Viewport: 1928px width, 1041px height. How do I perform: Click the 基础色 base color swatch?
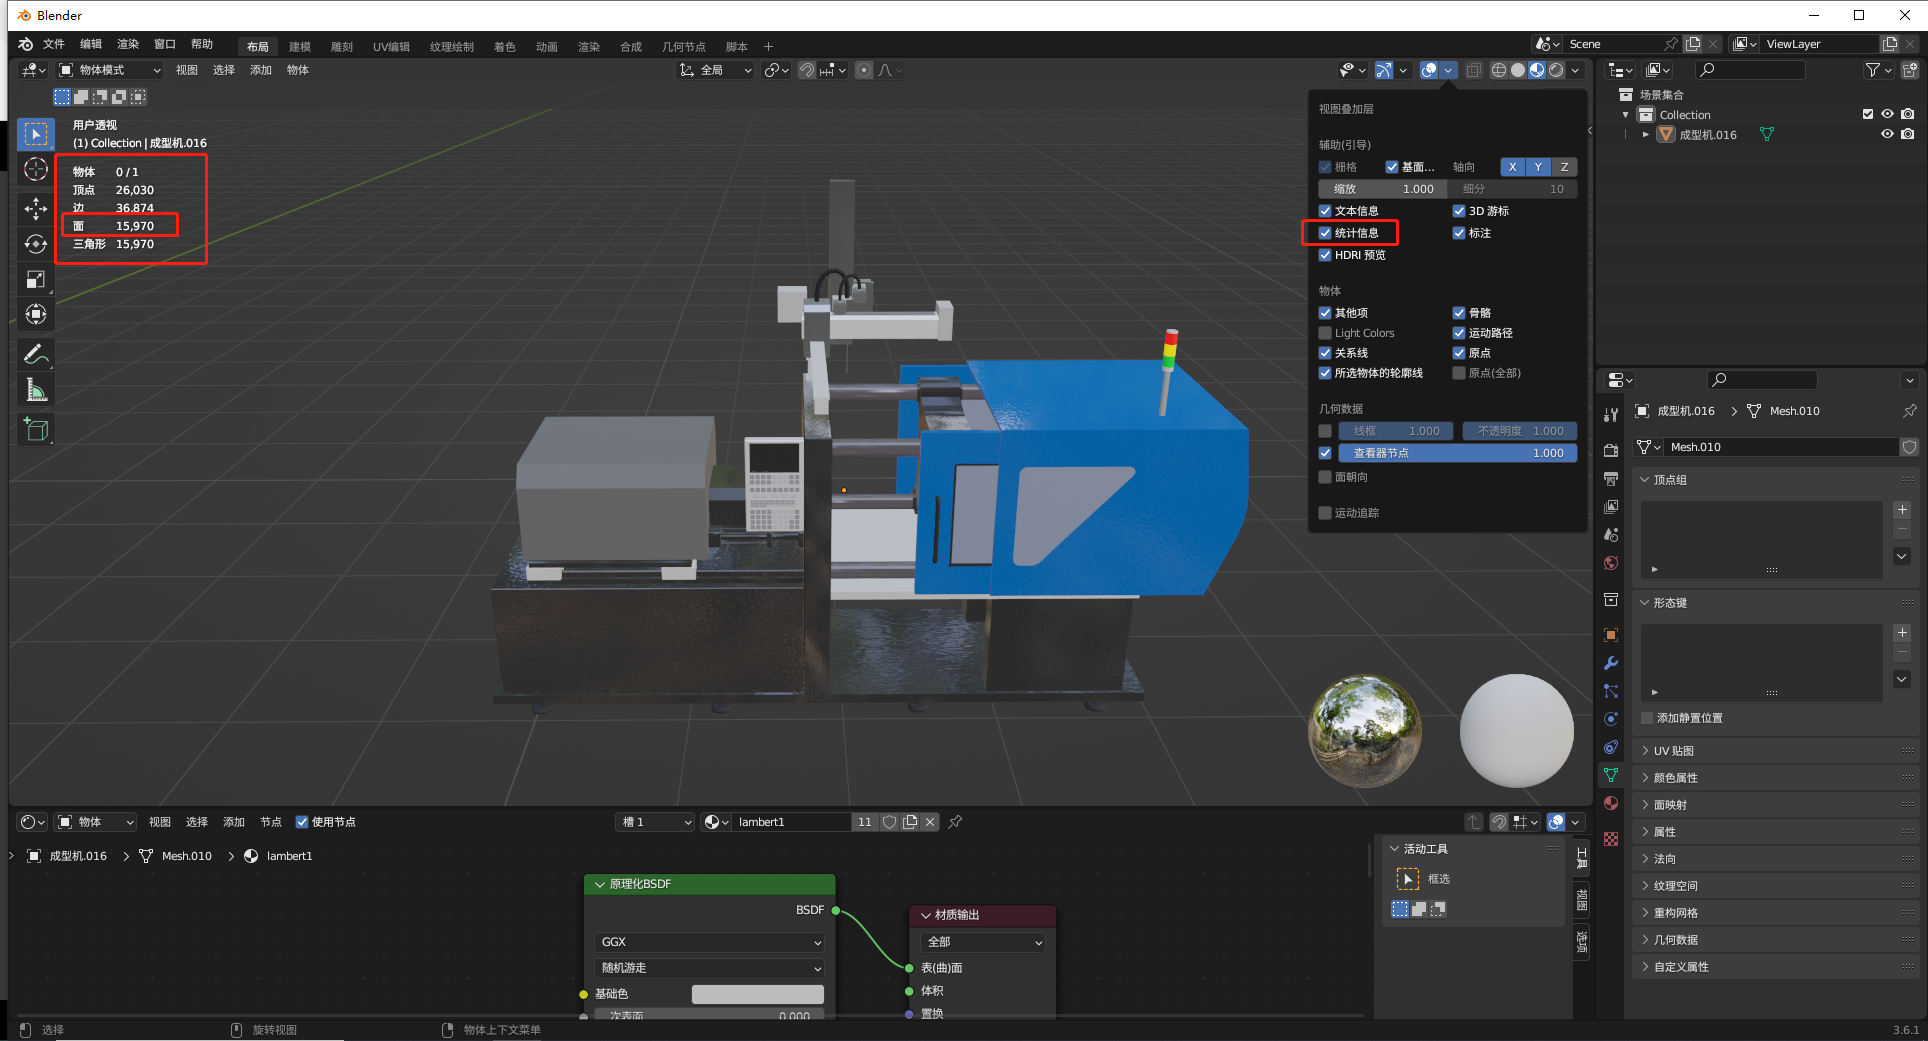757,994
